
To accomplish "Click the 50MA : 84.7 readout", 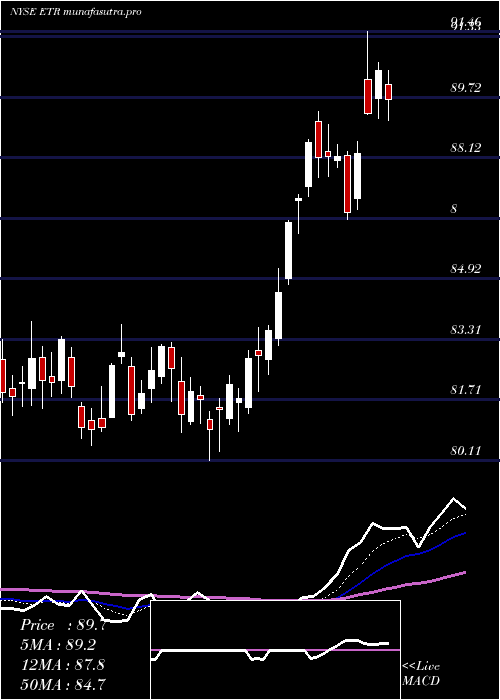I will (62, 684).
